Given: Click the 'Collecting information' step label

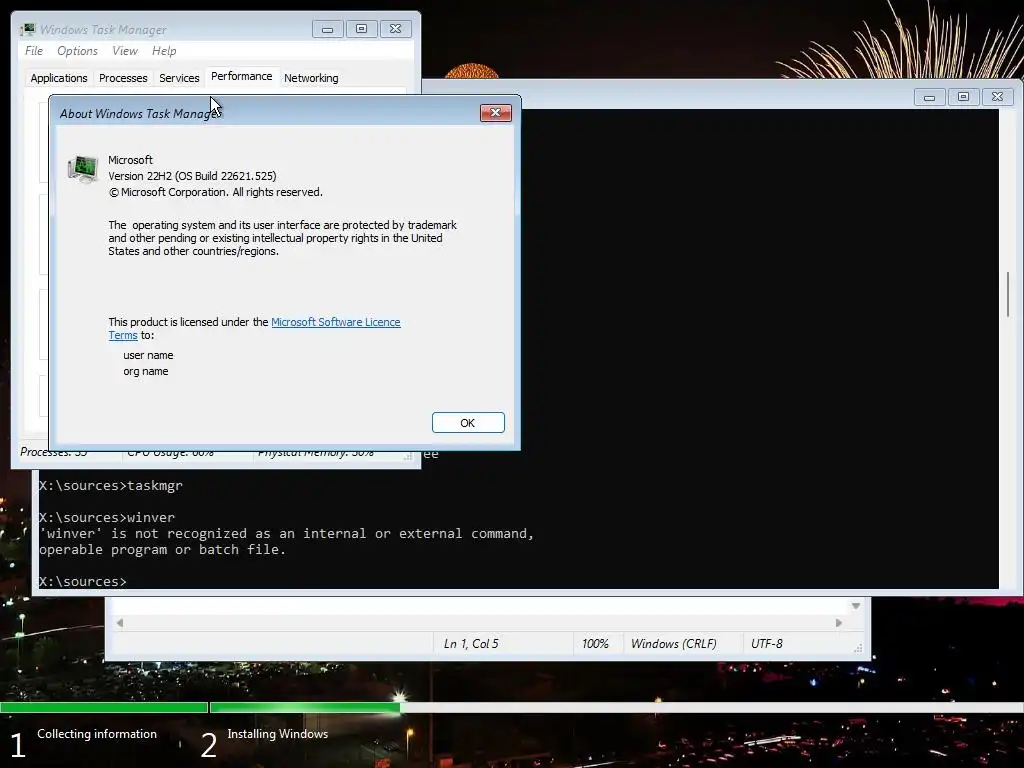Looking at the screenshot, I should click(97, 734).
